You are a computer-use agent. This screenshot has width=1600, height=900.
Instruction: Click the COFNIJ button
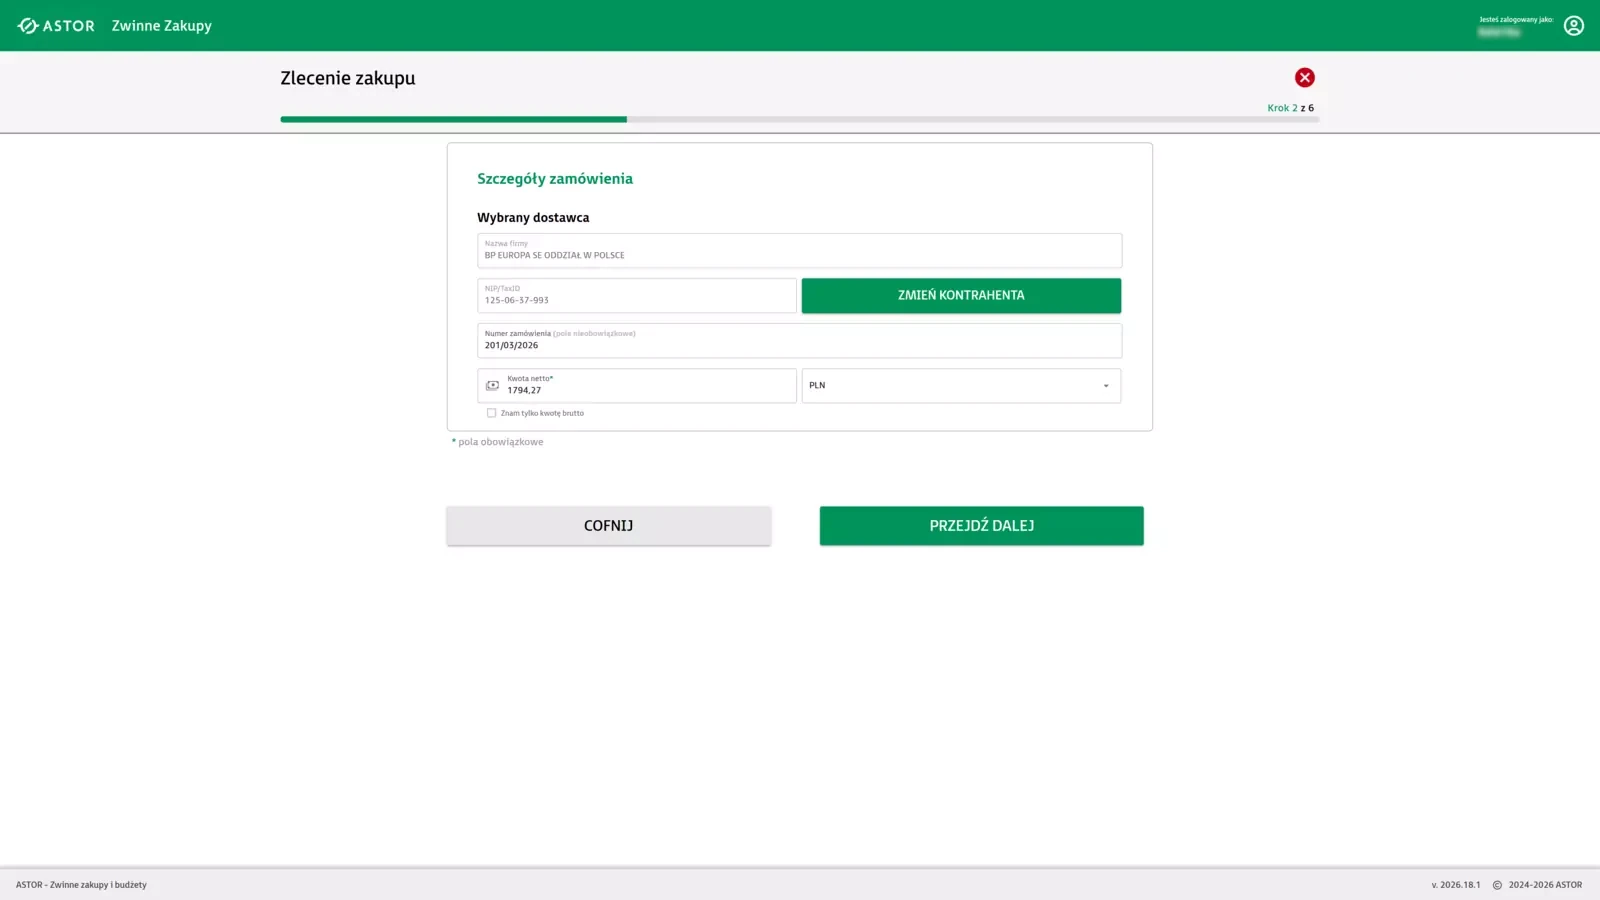pos(608,525)
